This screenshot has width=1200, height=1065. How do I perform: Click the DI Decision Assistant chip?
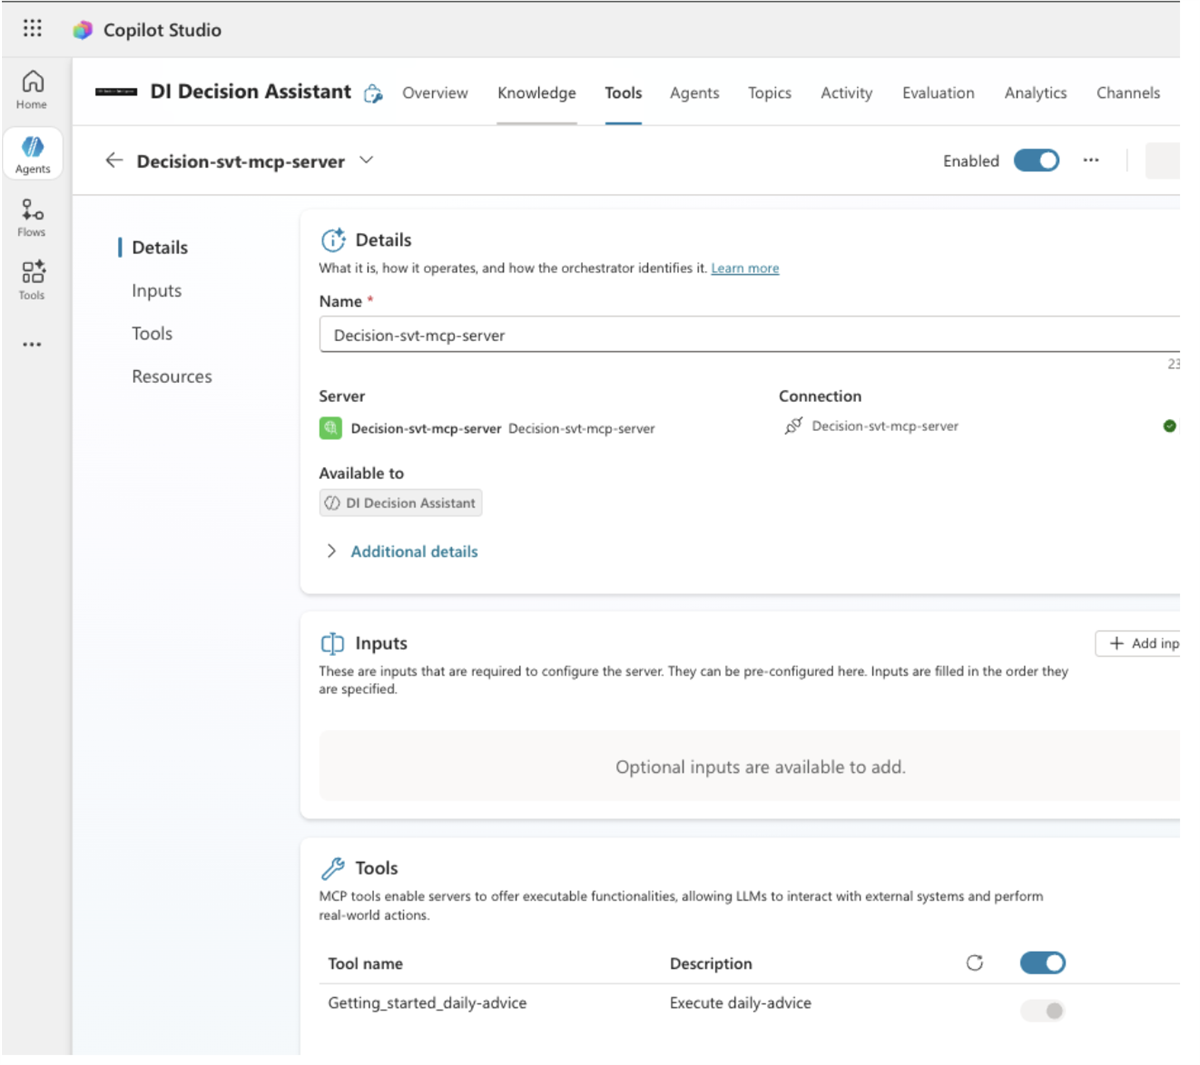[x=401, y=503]
